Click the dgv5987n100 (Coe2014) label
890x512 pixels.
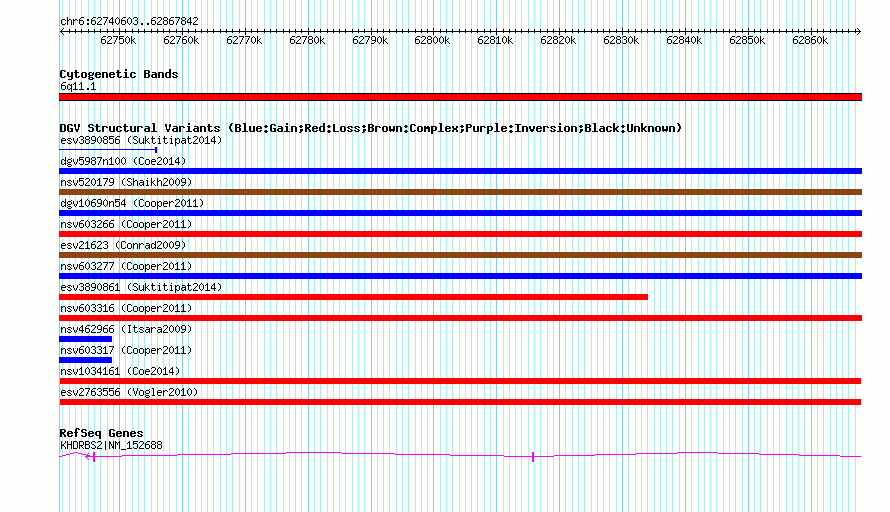point(123,161)
